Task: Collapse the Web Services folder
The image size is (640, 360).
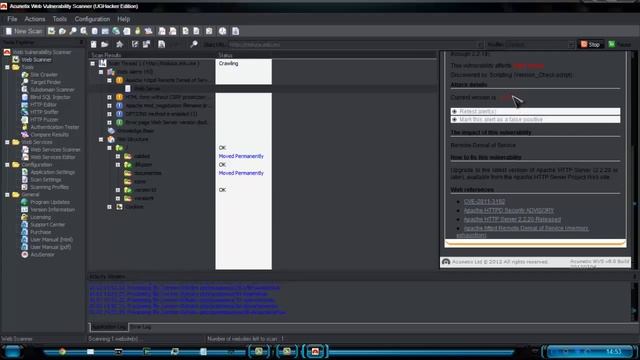Action: (7, 142)
